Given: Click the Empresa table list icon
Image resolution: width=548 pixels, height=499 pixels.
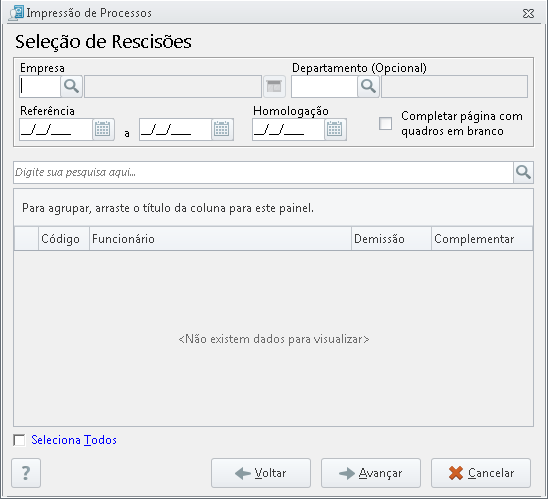Looking at the screenshot, I should click(274, 86).
